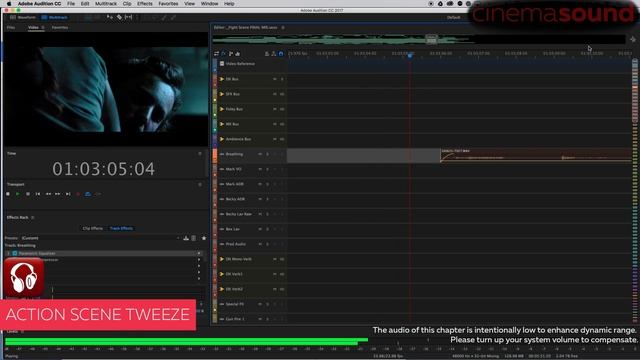Switch to the Files panel tab
The width and height of the screenshot is (640, 360).
click(11, 27)
